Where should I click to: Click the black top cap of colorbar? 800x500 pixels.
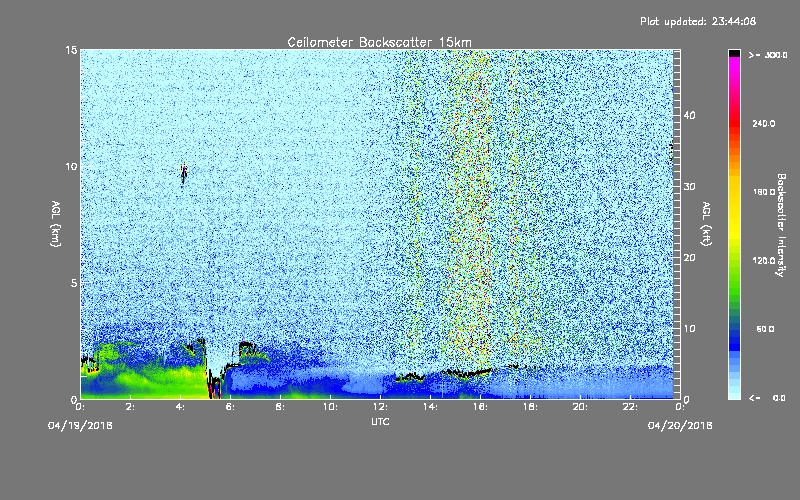[x=734, y=53]
